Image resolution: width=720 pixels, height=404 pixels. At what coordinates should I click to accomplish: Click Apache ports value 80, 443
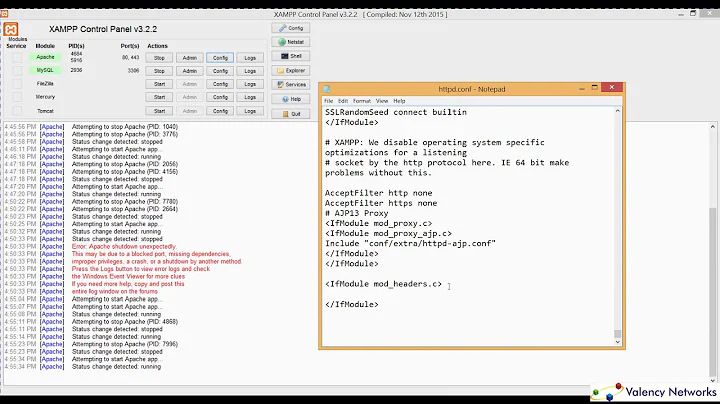pyautogui.click(x=130, y=57)
